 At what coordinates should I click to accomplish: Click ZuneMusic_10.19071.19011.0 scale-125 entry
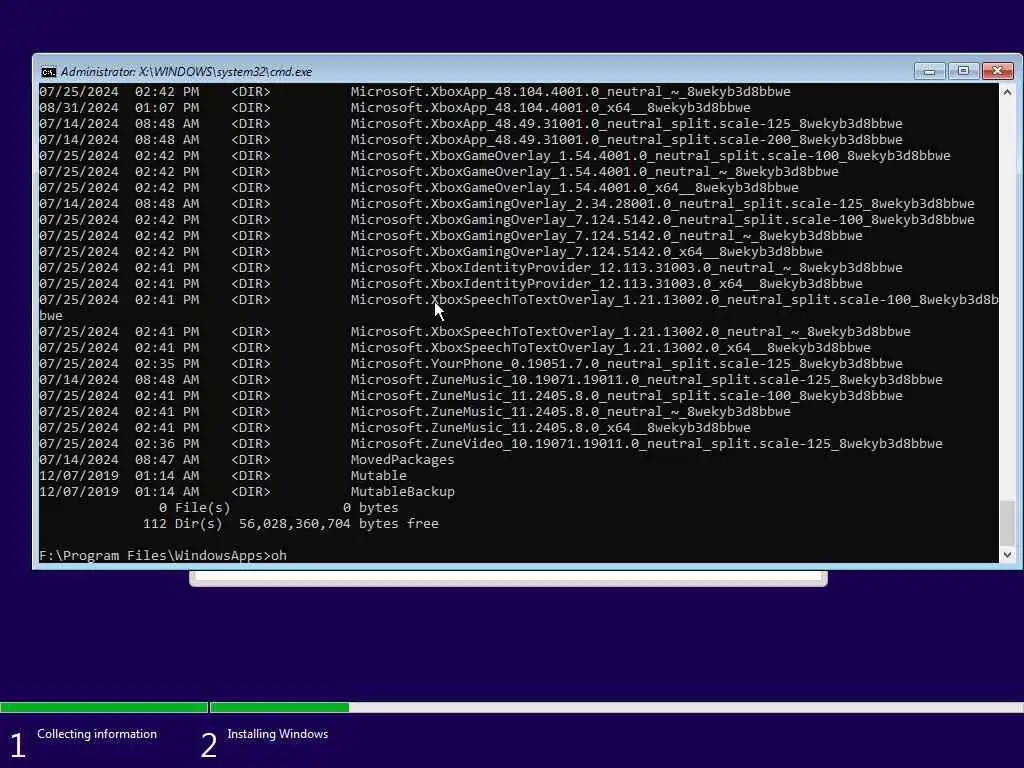tap(647, 379)
